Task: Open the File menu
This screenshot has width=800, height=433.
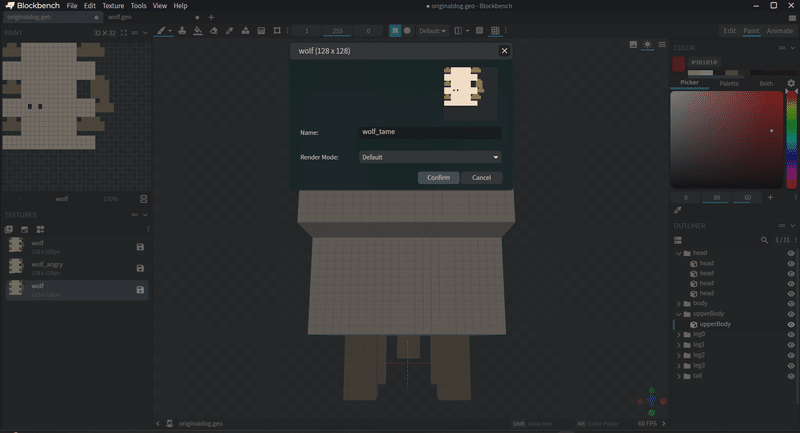Action: (x=72, y=6)
